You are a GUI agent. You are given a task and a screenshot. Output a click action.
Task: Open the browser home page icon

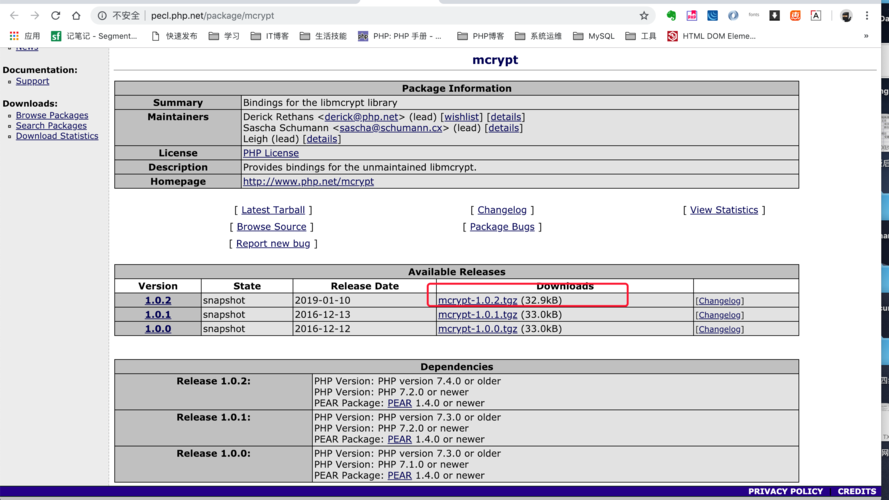click(x=76, y=16)
